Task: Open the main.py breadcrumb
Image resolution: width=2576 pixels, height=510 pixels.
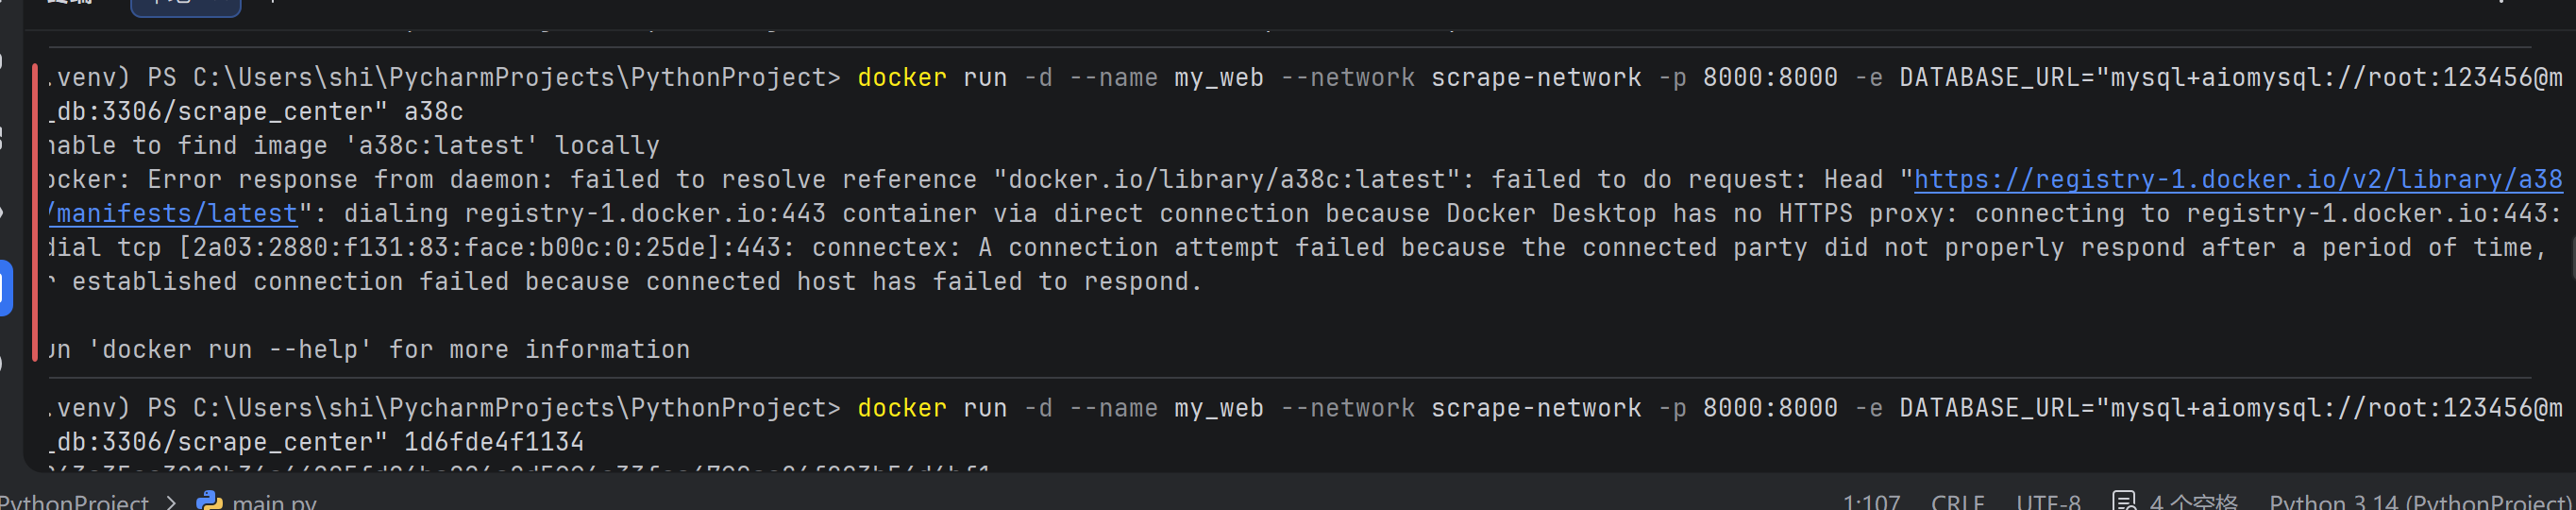Action: (274, 502)
